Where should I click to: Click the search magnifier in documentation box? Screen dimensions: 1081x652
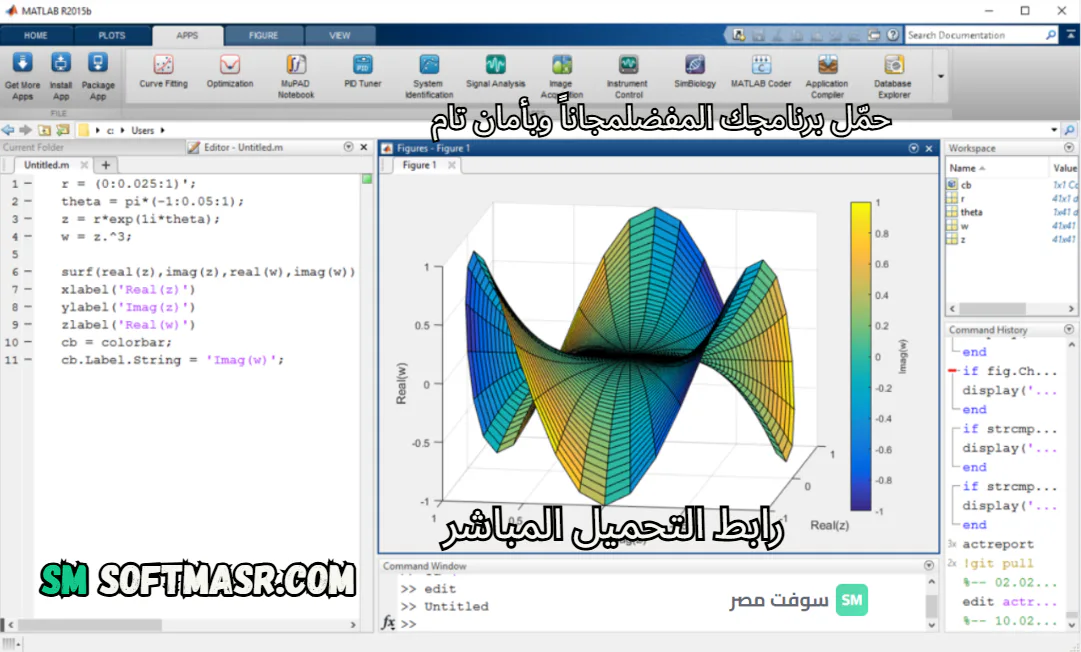click(x=1051, y=34)
